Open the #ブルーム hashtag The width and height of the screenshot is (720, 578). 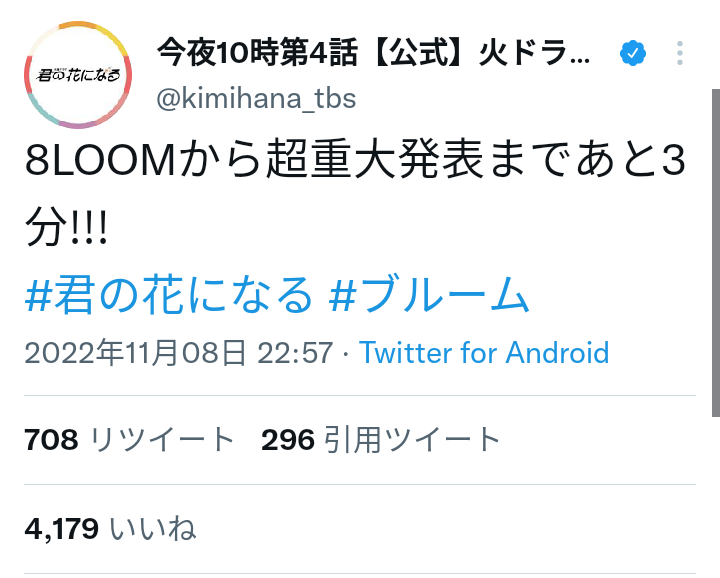pos(429,295)
